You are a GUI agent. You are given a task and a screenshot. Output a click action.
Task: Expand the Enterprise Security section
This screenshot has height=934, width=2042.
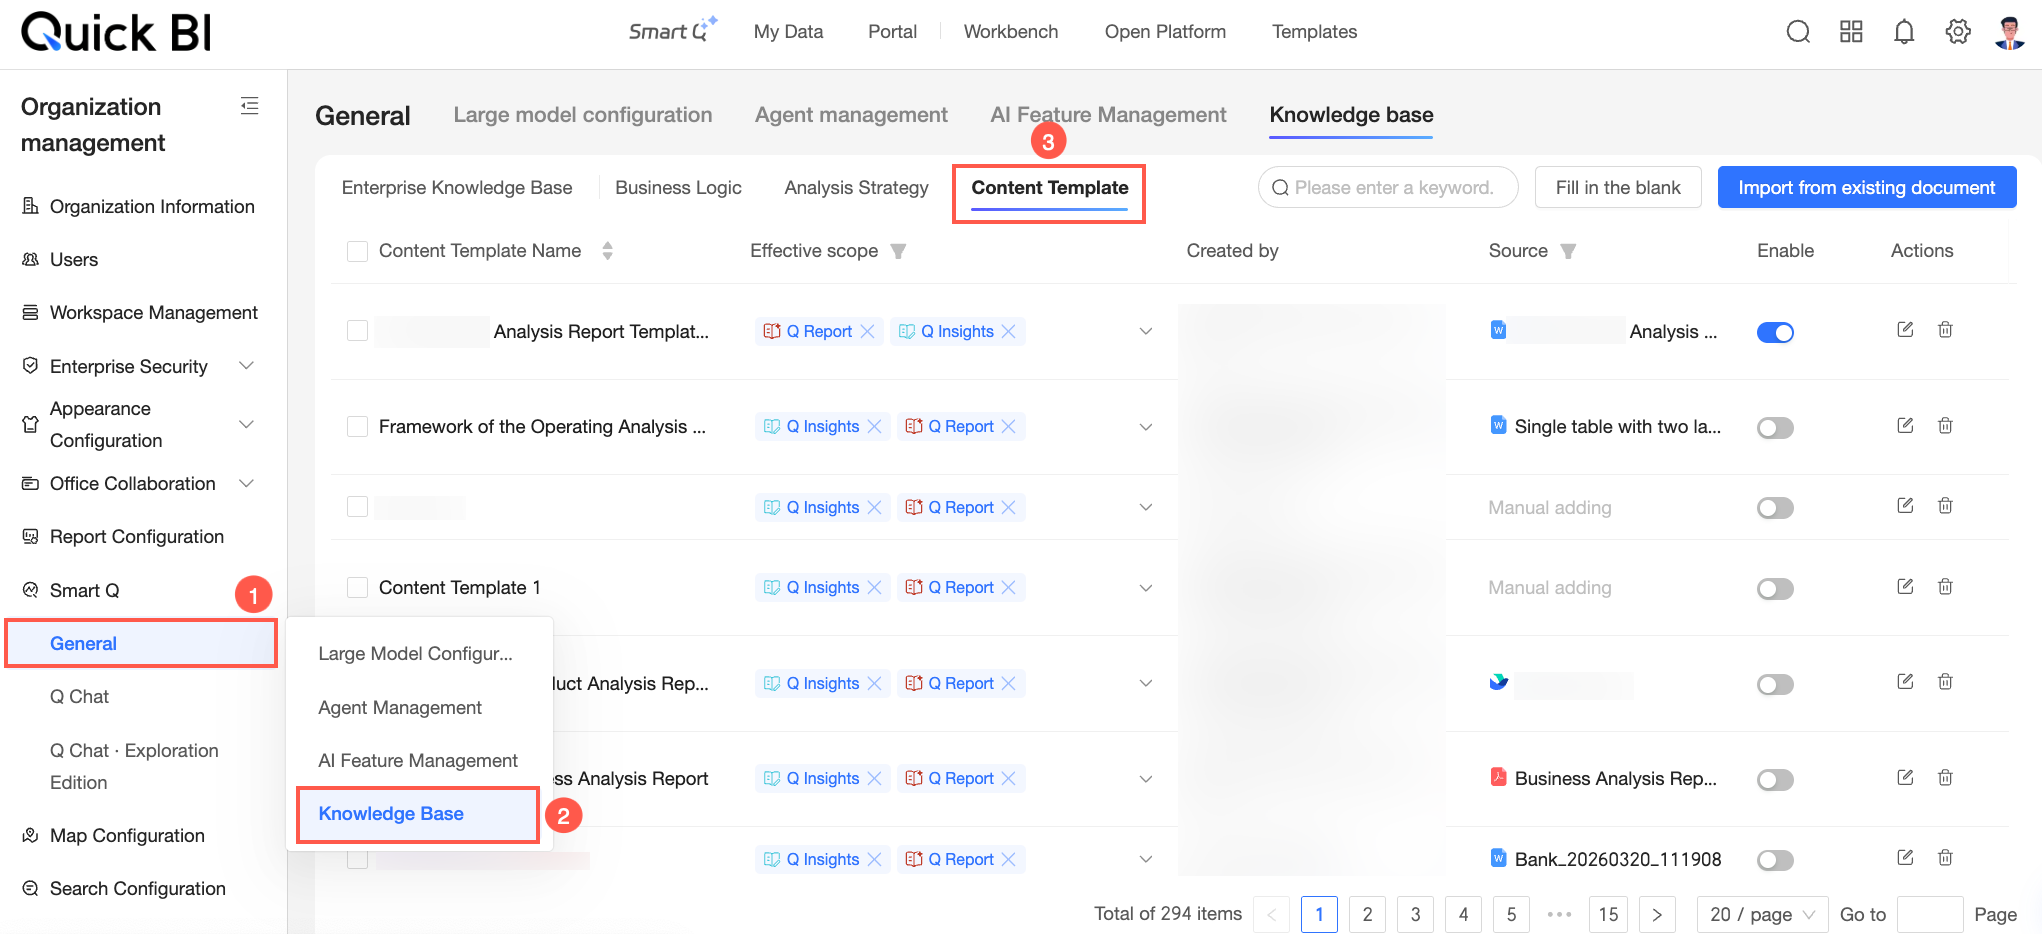click(x=246, y=366)
